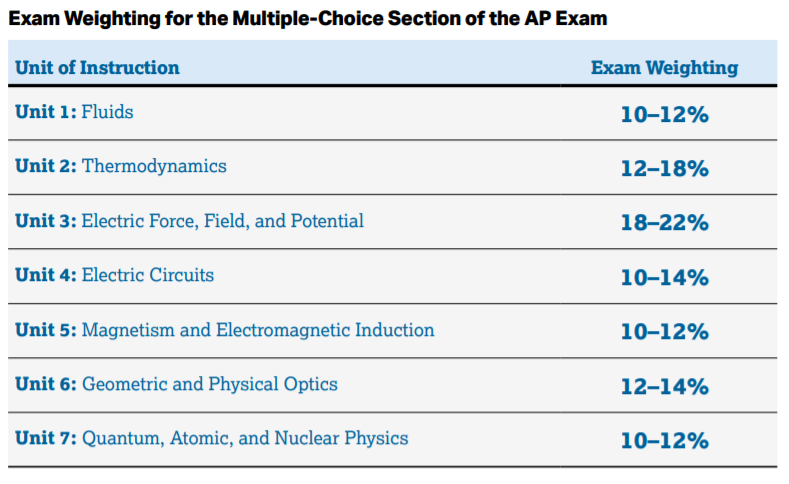This screenshot has width=789, height=484.
Task: Click the word "Thermodynamics" in the table
Action: (x=154, y=166)
